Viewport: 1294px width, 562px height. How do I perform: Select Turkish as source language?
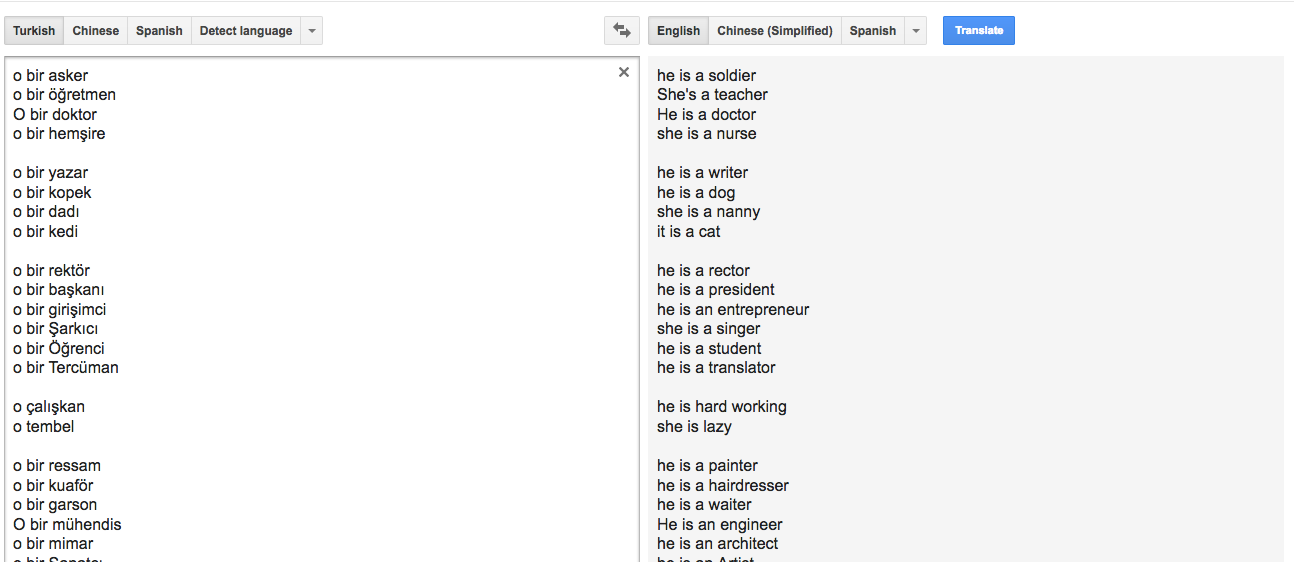tap(34, 31)
